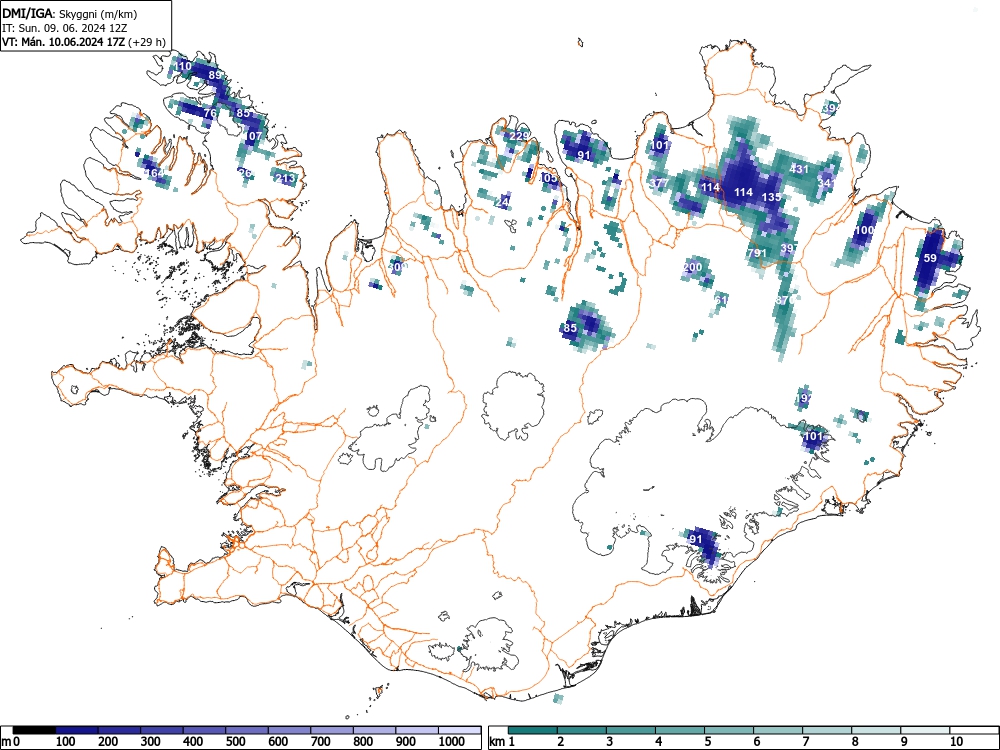The image size is (1000, 750).
Task: Click the dark teal swatch between km 1 and 2
Action: (x=533, y=731)
